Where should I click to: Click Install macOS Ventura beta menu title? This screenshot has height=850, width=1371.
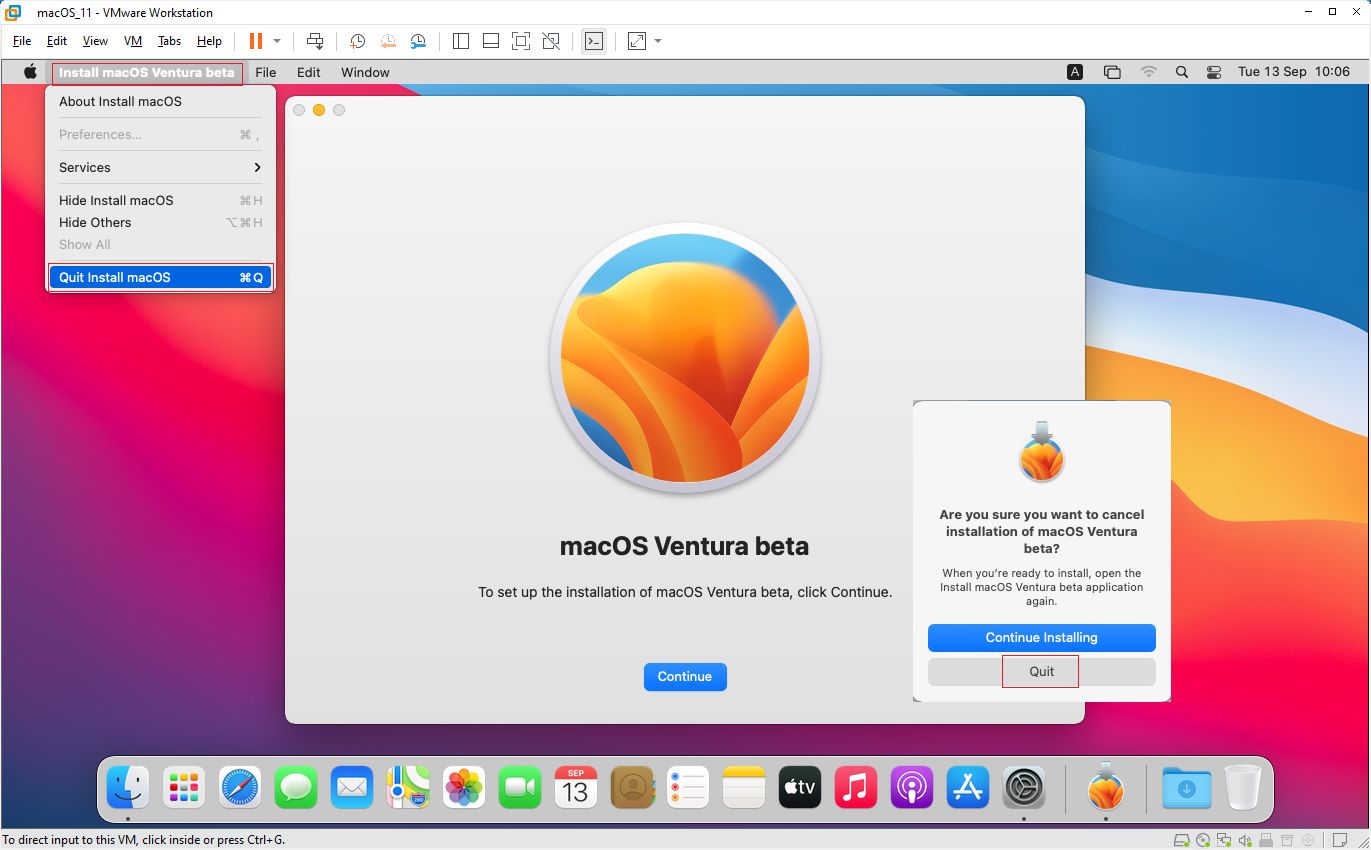(x=147, y=72)
